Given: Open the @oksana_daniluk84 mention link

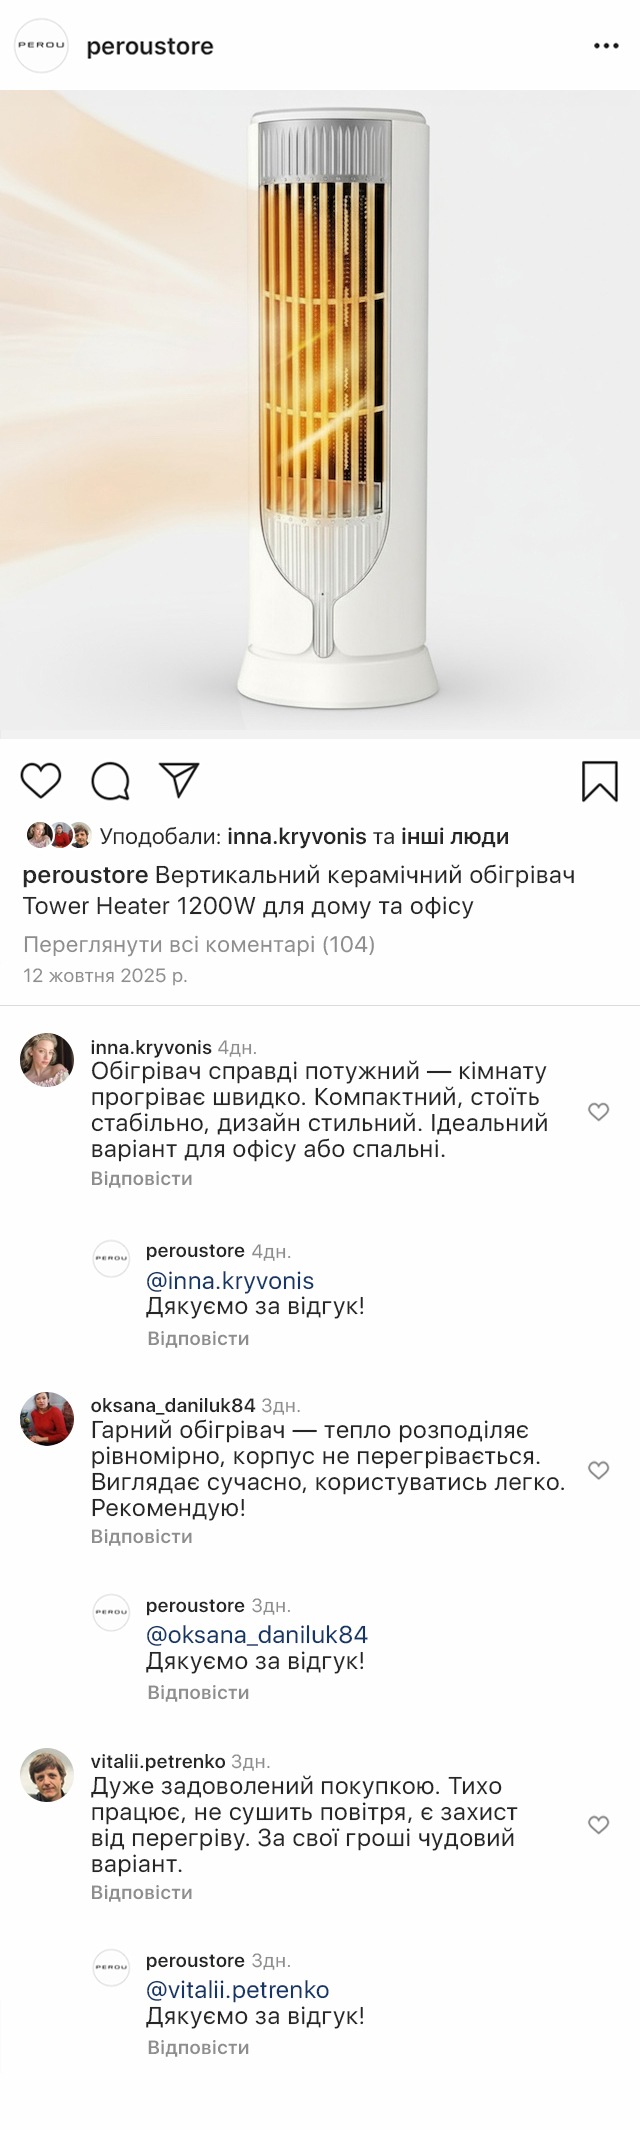Looking at the screenshot, I should click(257, 1635).
